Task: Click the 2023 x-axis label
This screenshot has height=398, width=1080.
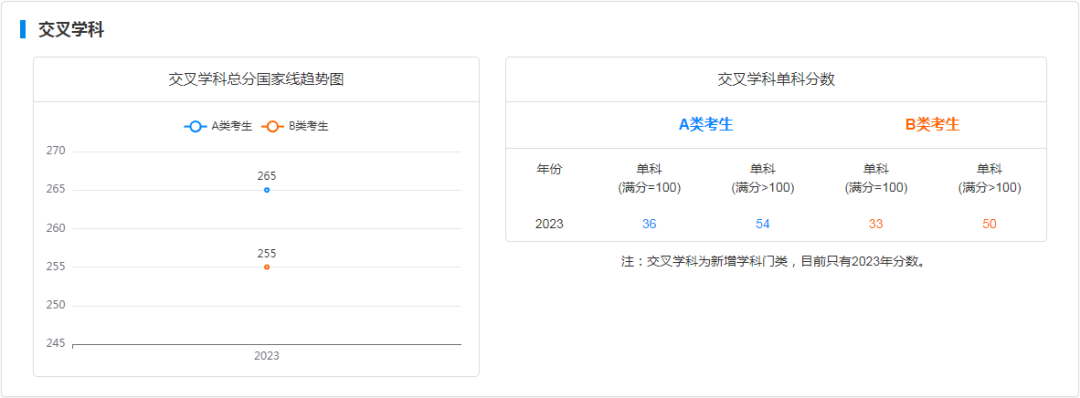Action: (x=267, y=356)
